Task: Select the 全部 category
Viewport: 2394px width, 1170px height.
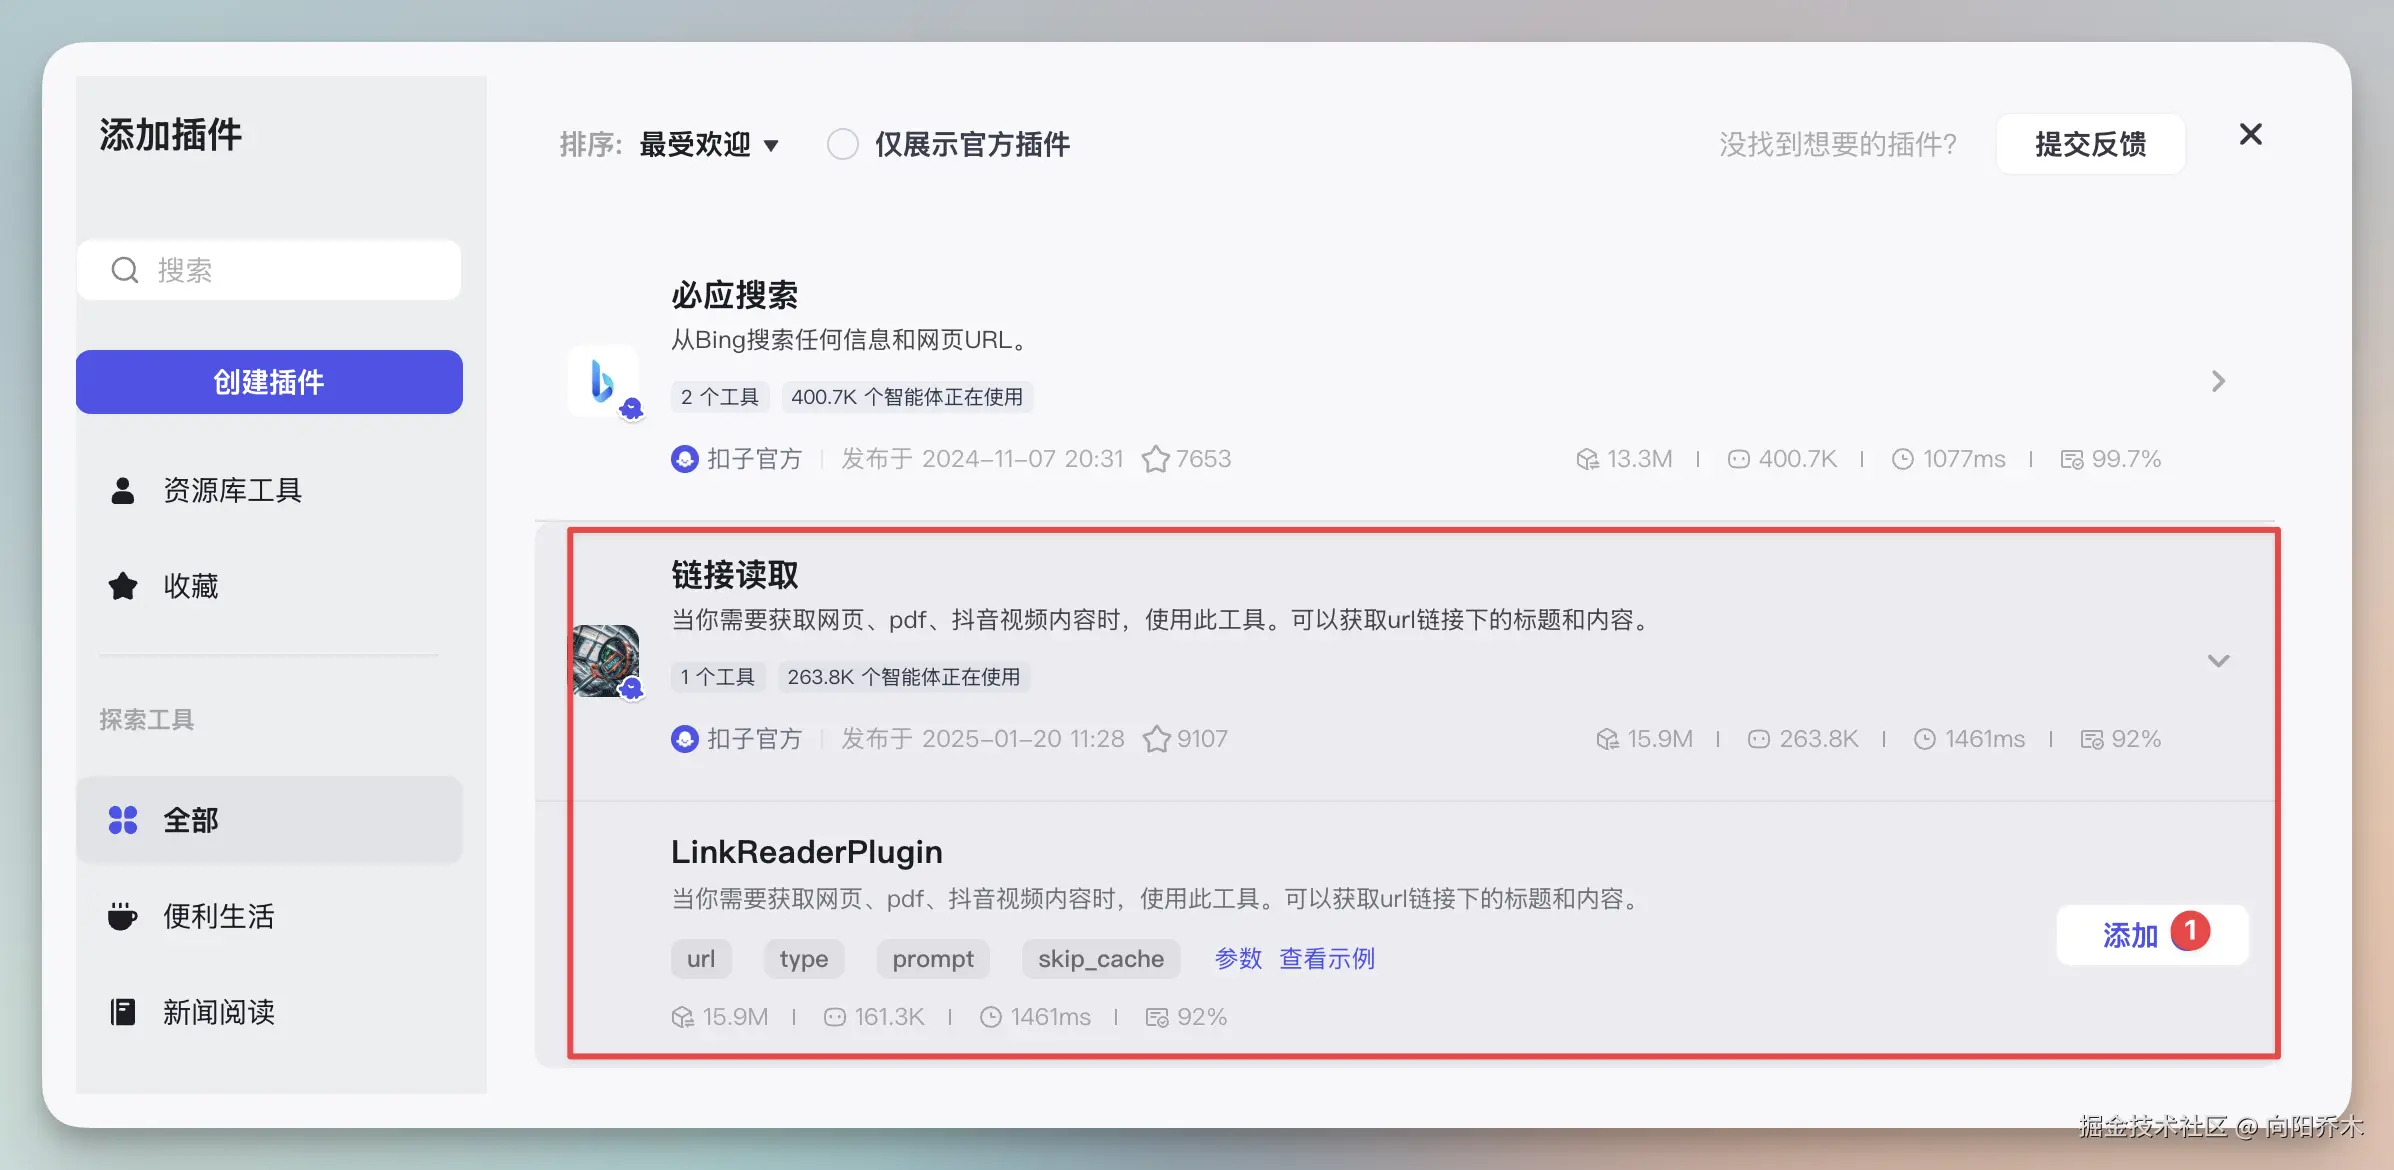Action: (190, 820)
